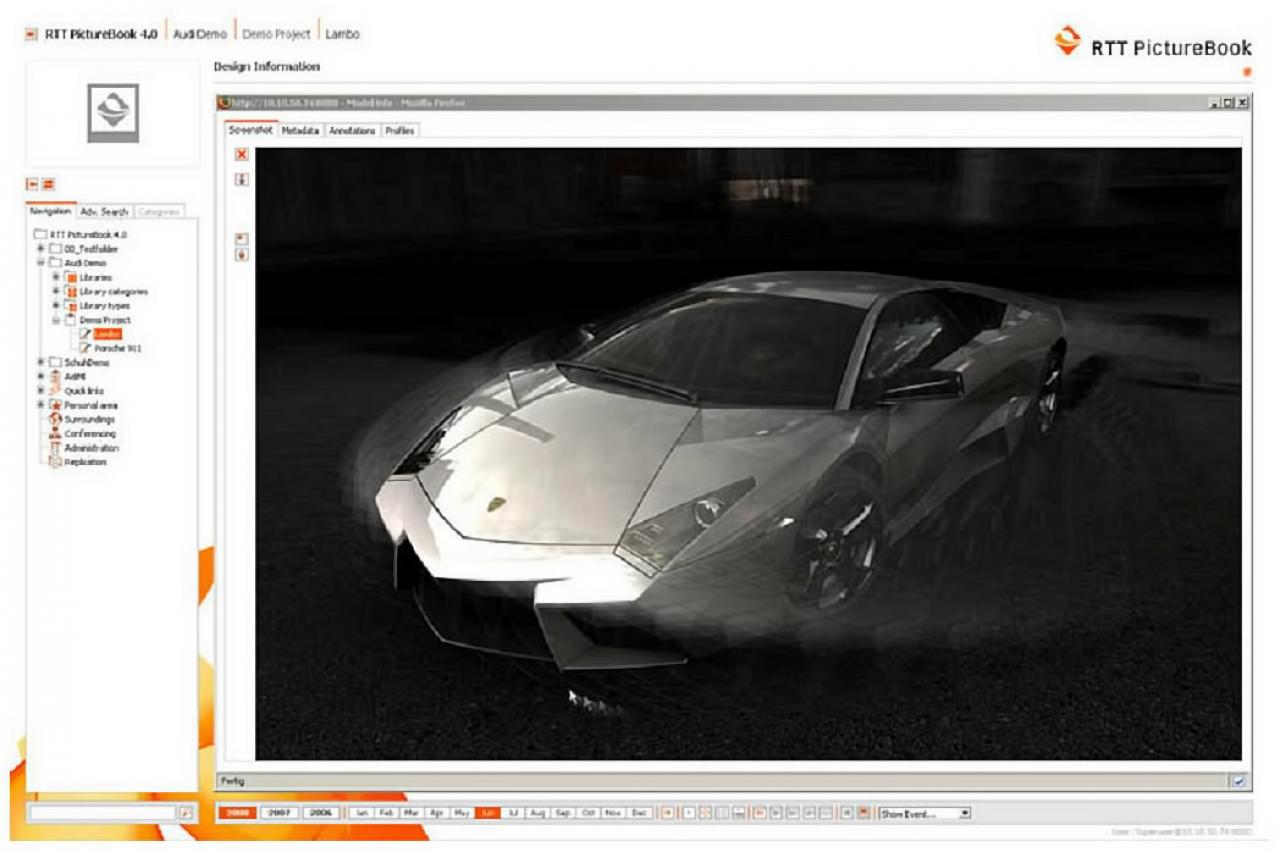Click the last orange icon before Show Event dropdown

[863, 814]
